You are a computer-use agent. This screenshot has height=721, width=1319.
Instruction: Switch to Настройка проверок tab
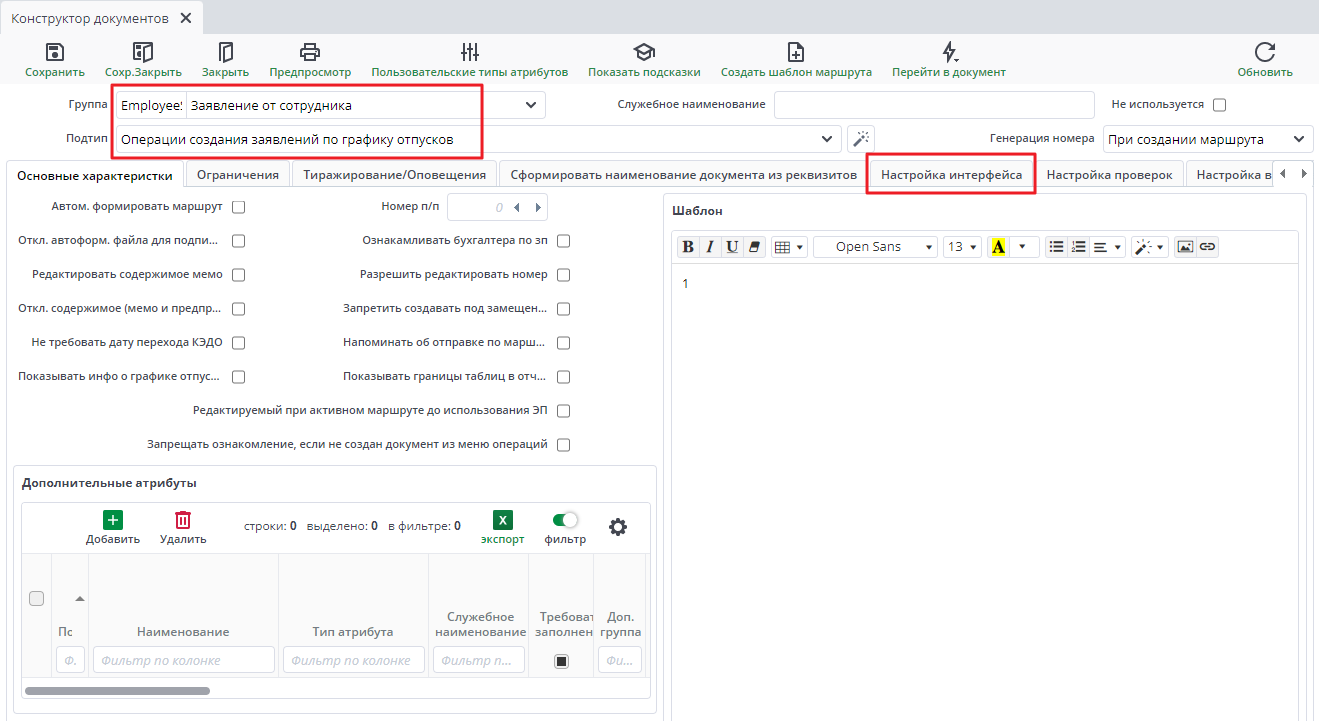click(1109, 175)
